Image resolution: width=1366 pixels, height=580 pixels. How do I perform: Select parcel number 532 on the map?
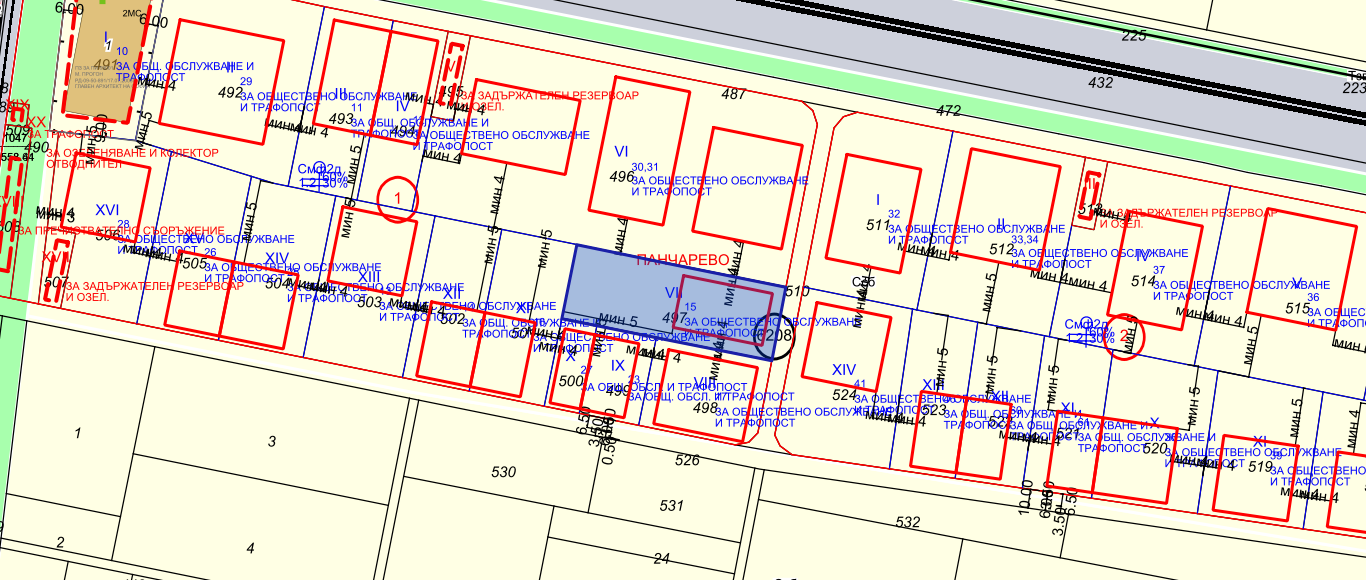point(908,522)
